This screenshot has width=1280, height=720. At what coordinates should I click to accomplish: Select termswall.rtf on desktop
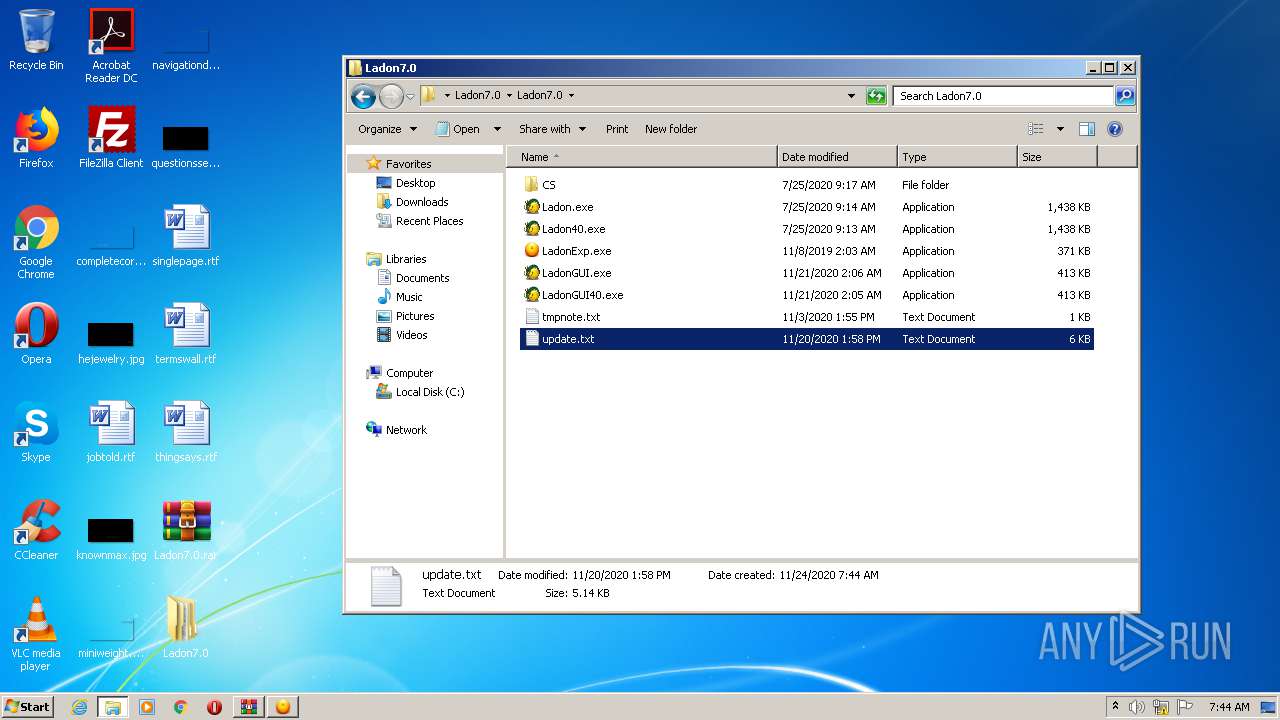point(186,334)
